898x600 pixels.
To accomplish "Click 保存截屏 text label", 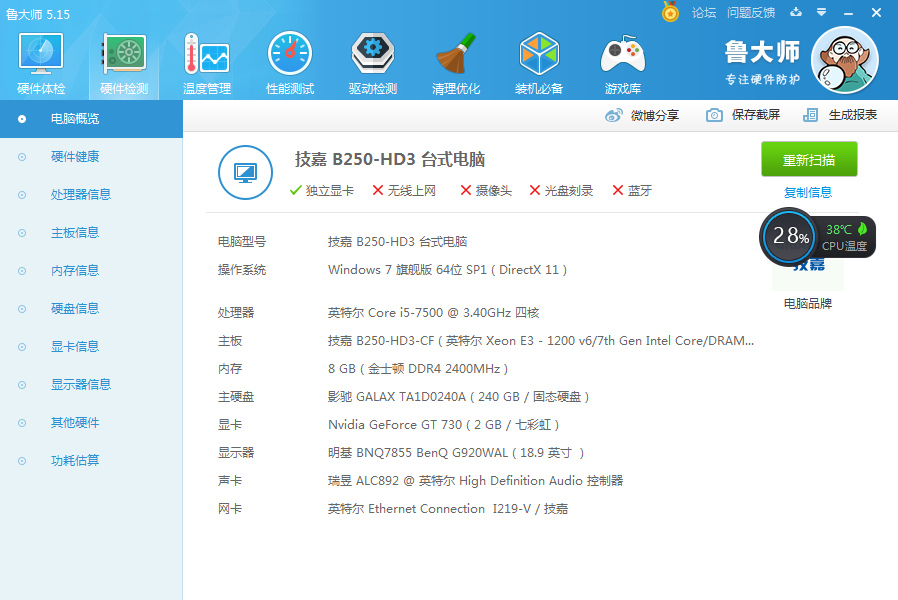I will coord(755,115).
